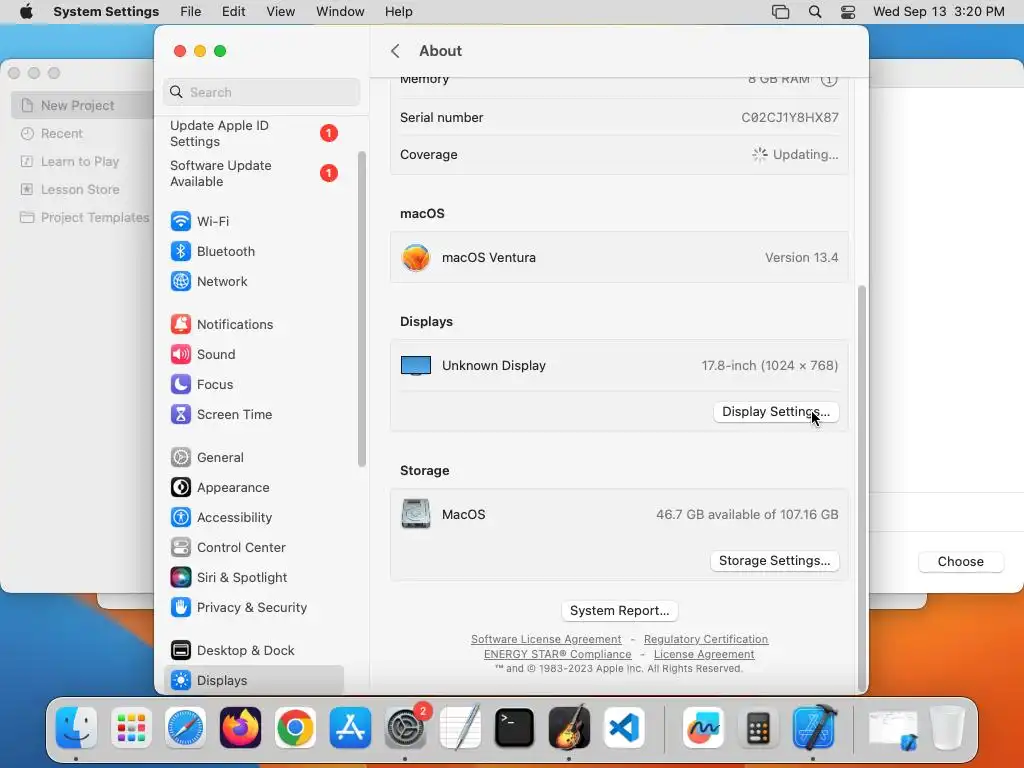Go back from About page
1024x768 pixels.
395,51
